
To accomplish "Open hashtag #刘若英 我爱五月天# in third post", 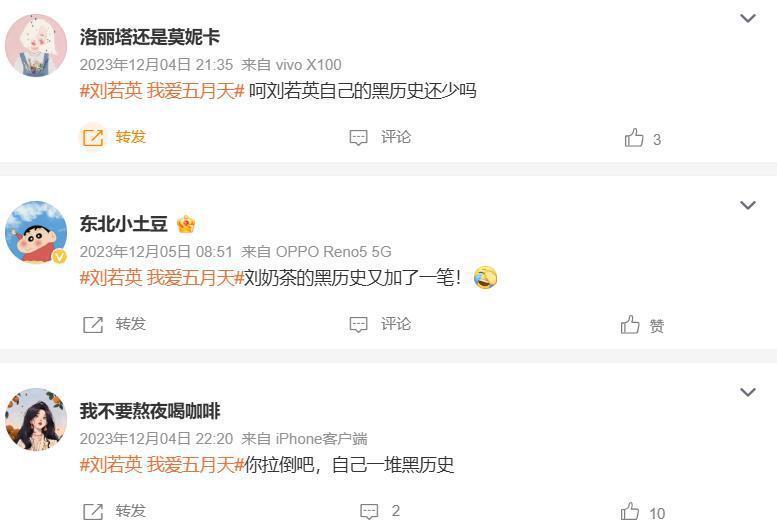I will [162, 465].
